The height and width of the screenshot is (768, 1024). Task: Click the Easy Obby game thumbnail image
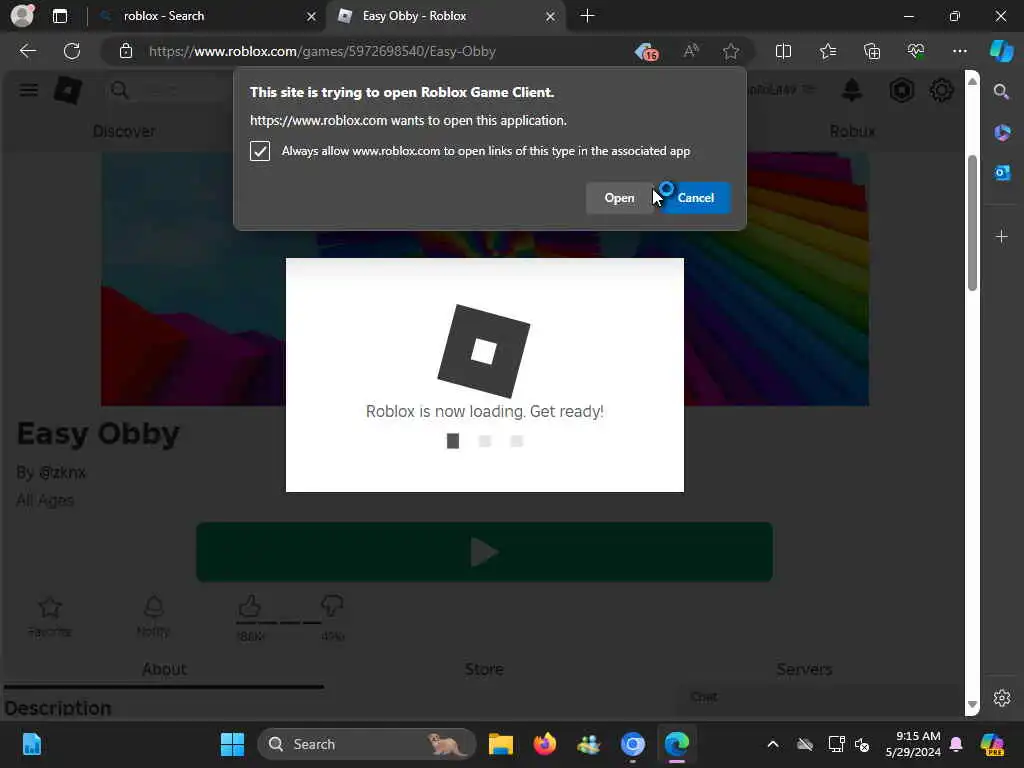point(484,280)
